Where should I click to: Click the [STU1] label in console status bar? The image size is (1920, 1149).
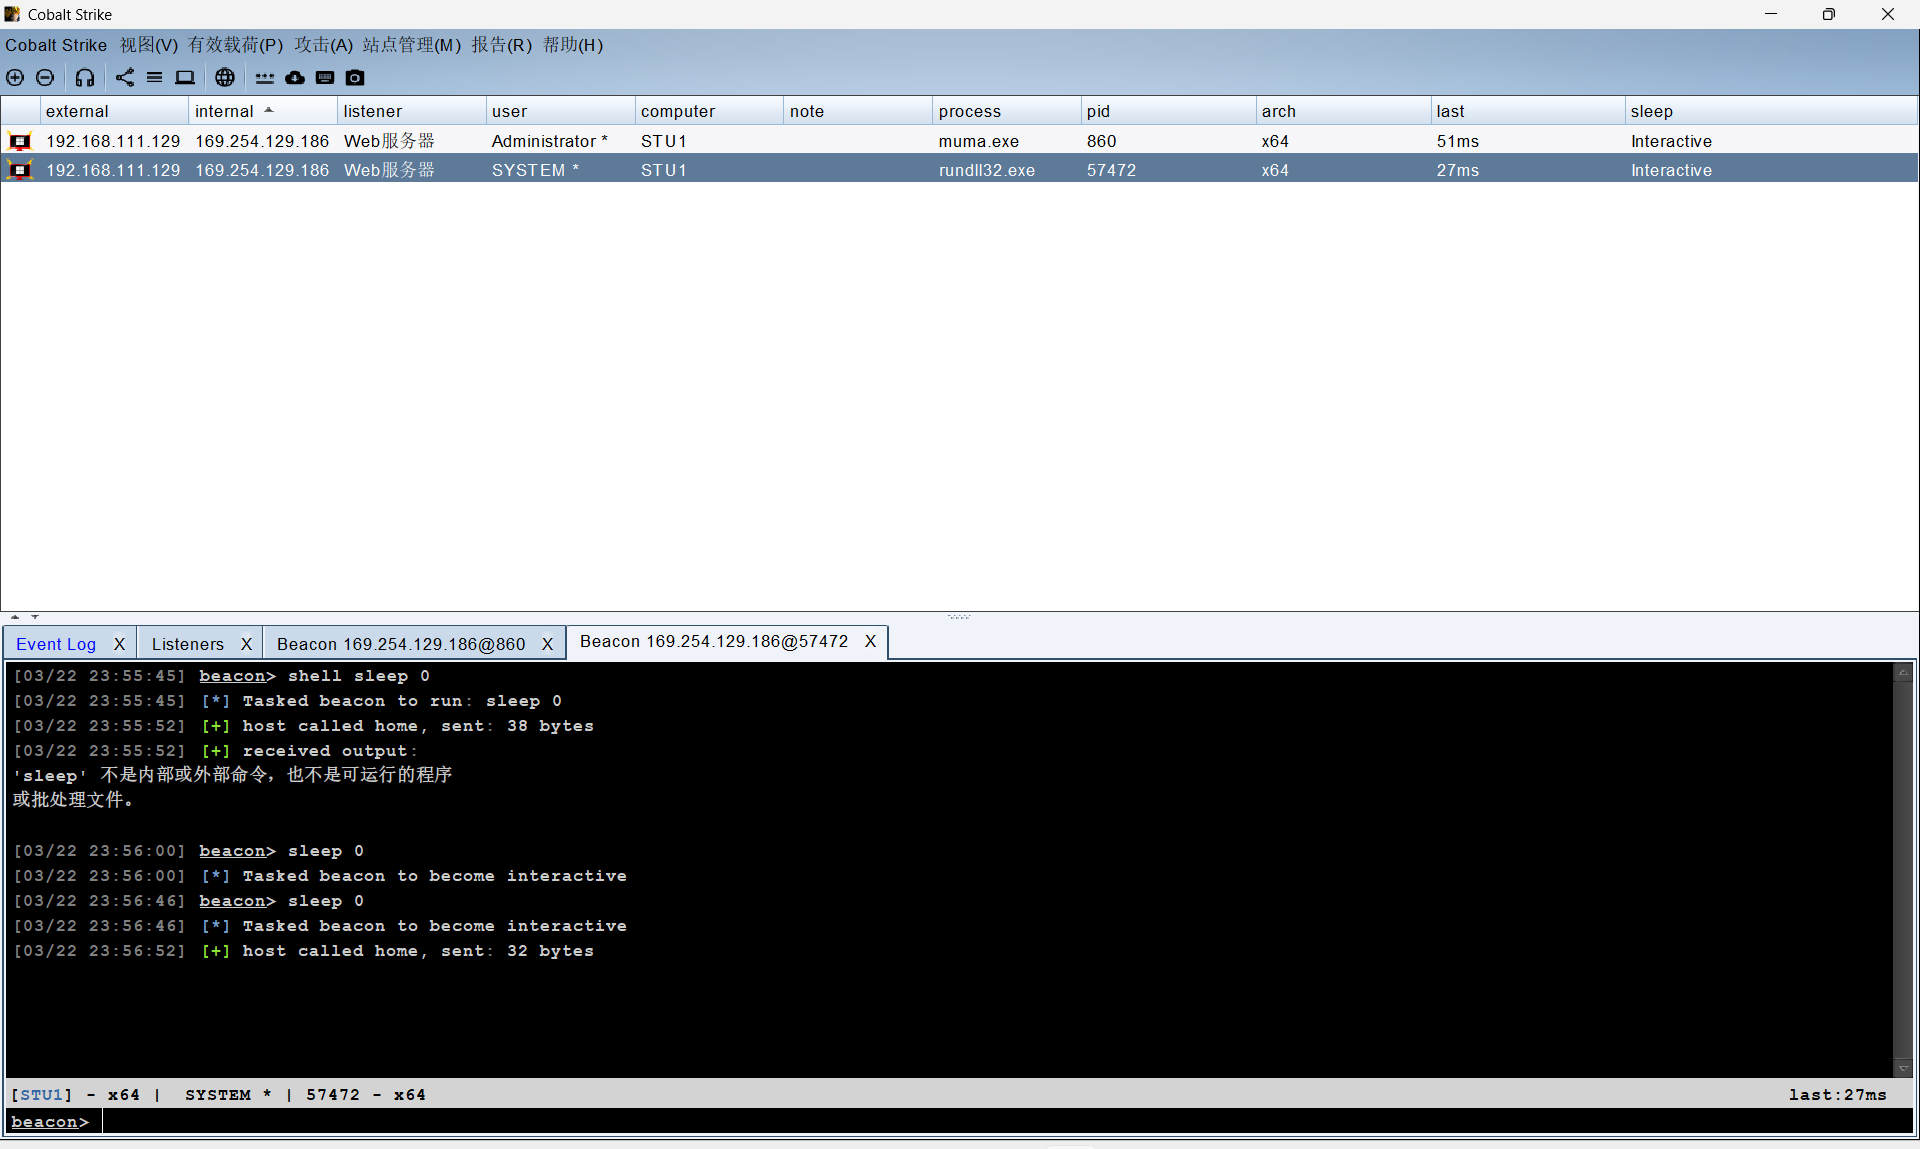tap(42, 1095)
